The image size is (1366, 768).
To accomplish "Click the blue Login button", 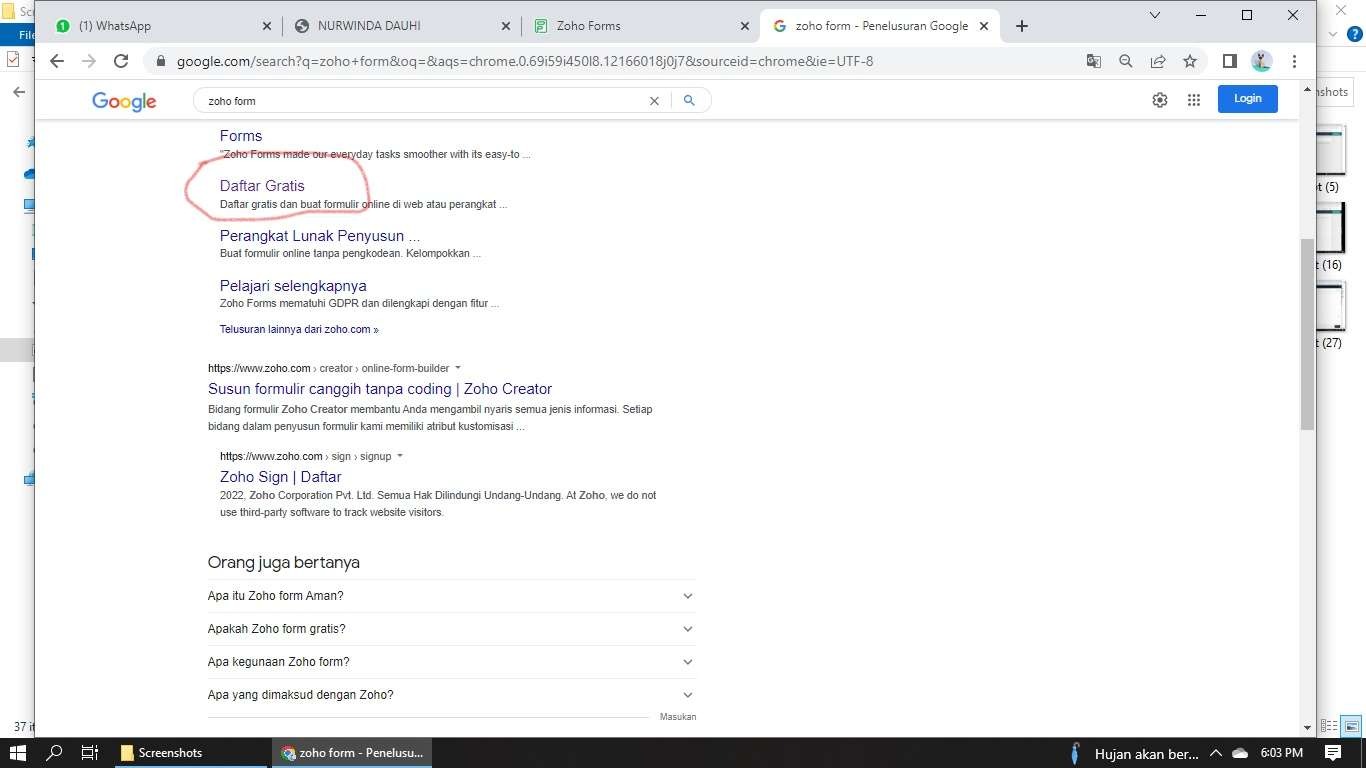I will click(x=1247, y=99).
